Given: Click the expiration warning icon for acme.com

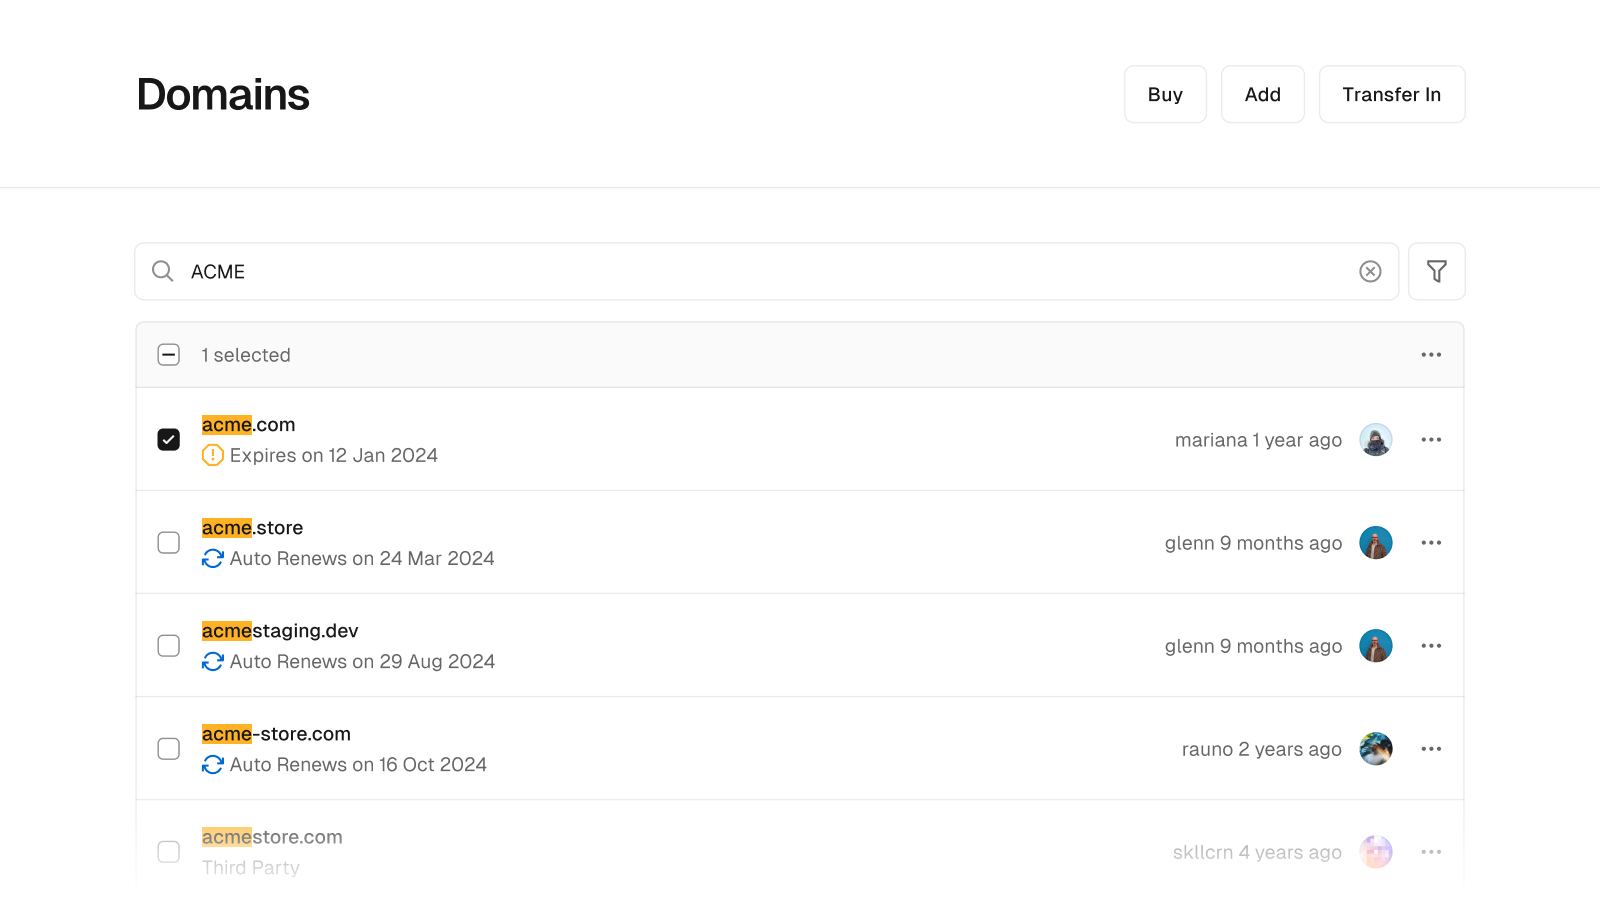Looking at the screenshot, I should point(212,455).
